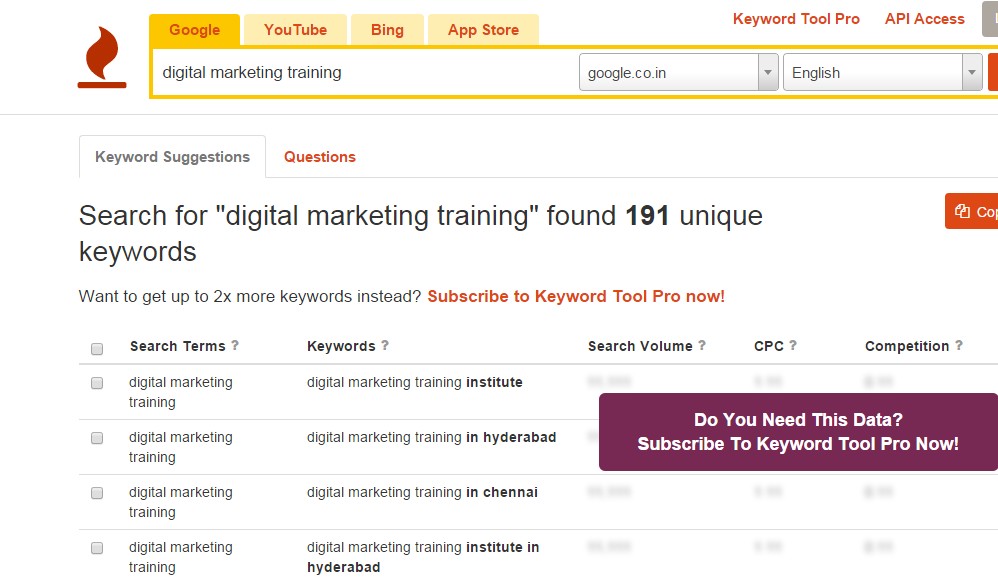Screen dimensions: 998x581
Task: Click help icon next to Search Terms
Action: point(235,346)
